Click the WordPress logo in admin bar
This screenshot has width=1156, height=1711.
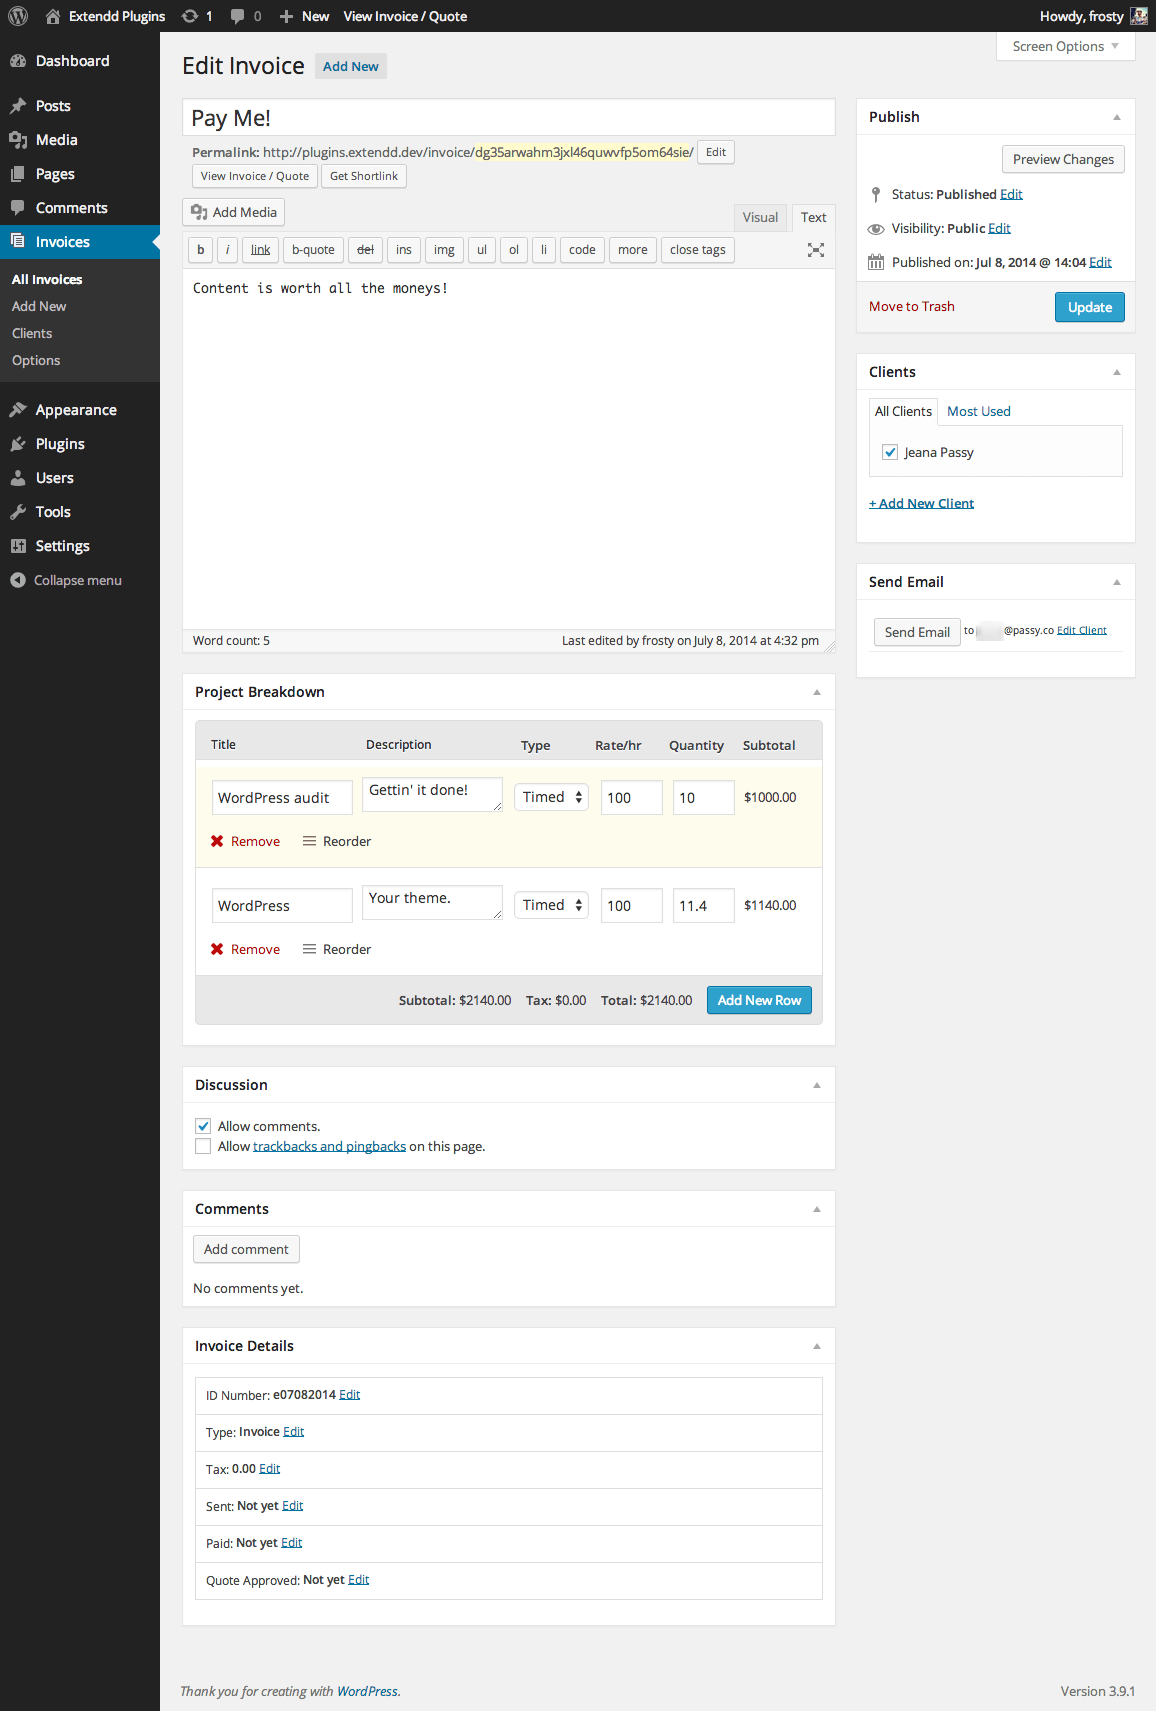pos(18,16)
